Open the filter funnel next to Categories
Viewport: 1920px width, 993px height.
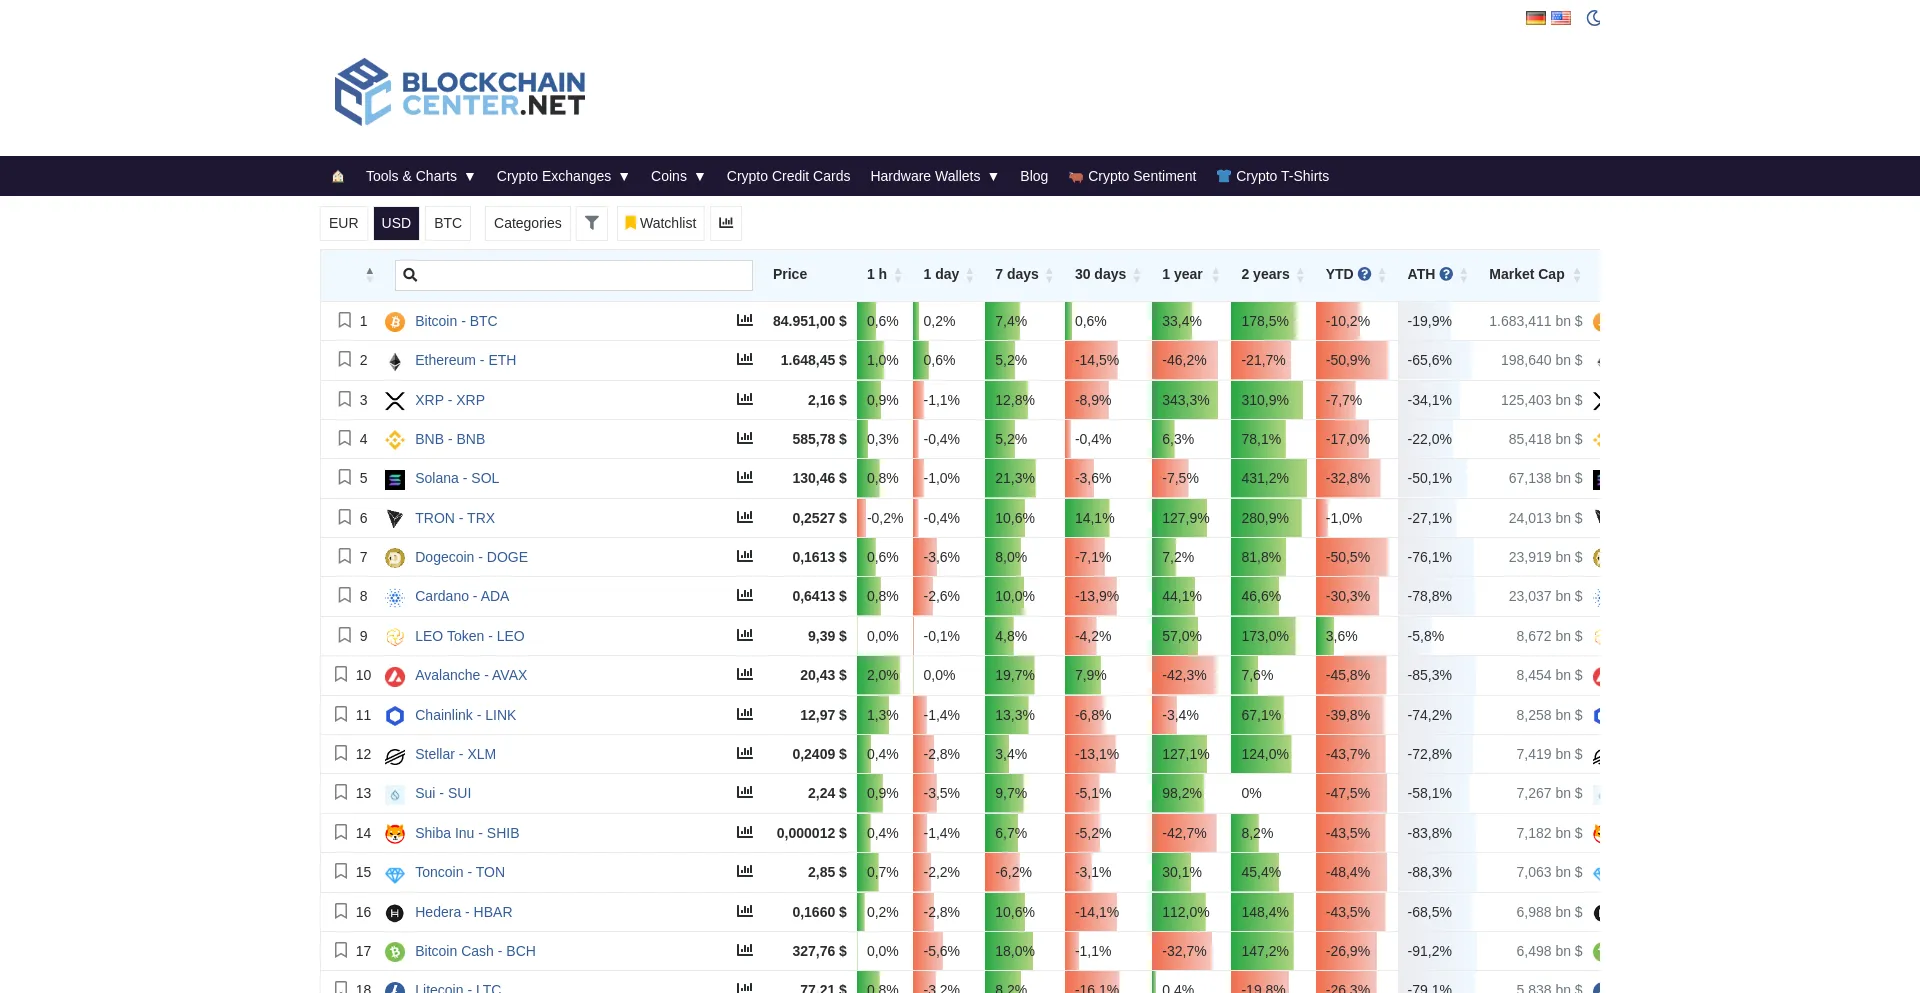pyautogui.click(x=591, y=223)
